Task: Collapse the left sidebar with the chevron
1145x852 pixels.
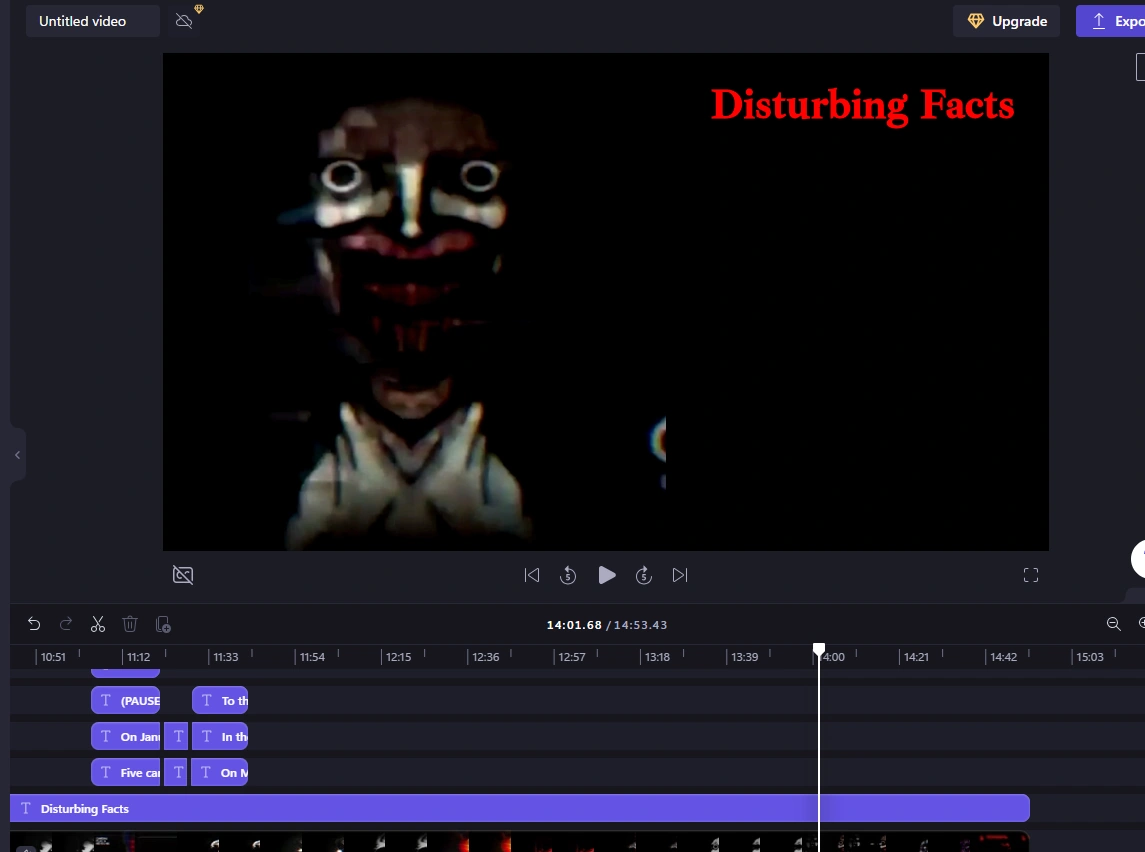Action: pyautogui.click(x=16, y=455)
